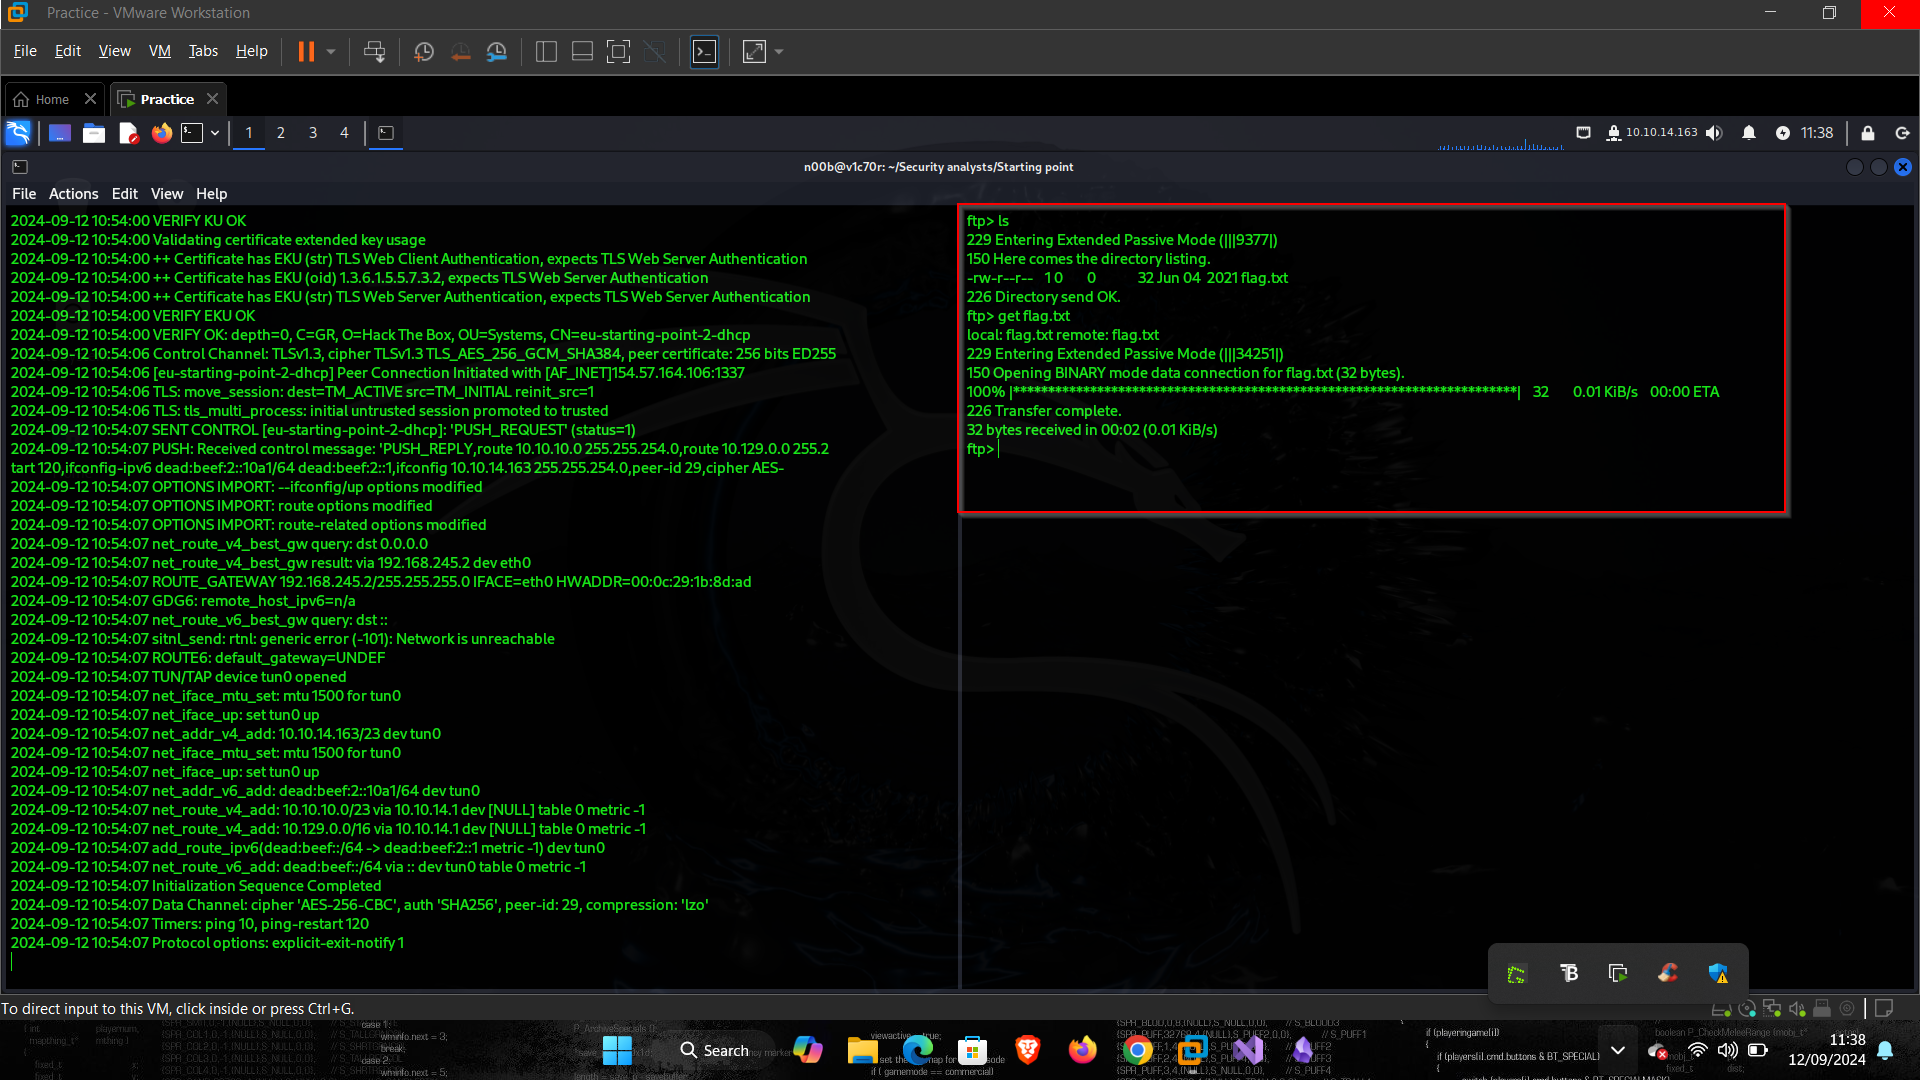Take a VM snapshot

(x=424, y=52)
